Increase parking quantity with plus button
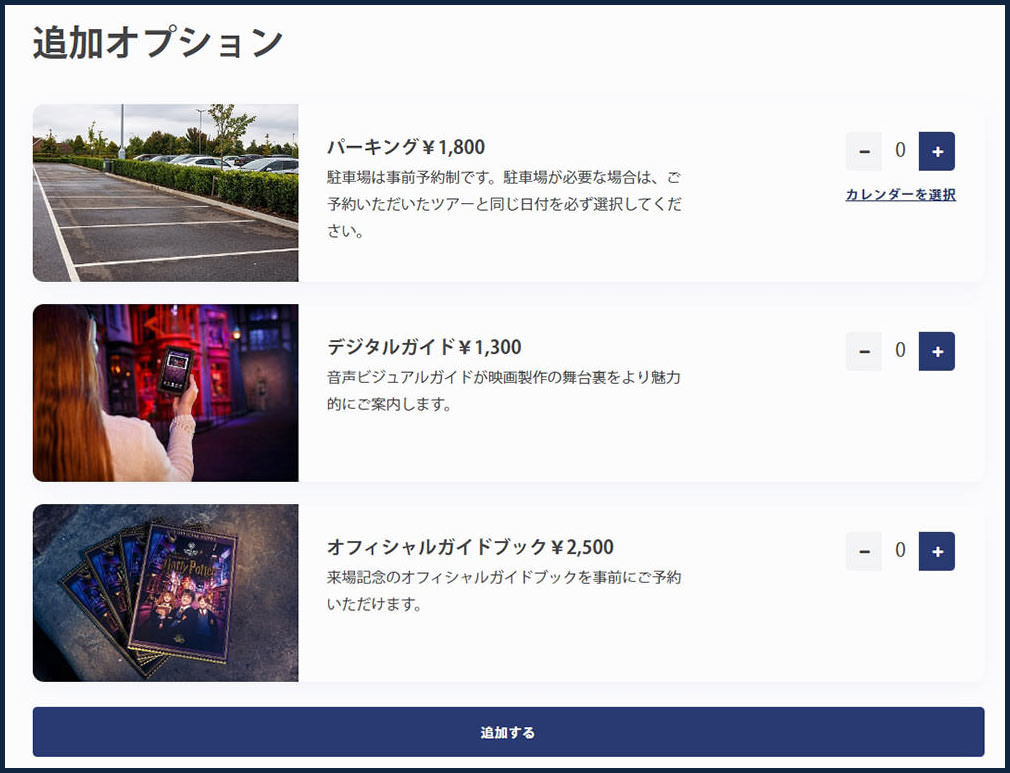The width and height of the screenshot is (1010, 773). click(x=936, y=152)
